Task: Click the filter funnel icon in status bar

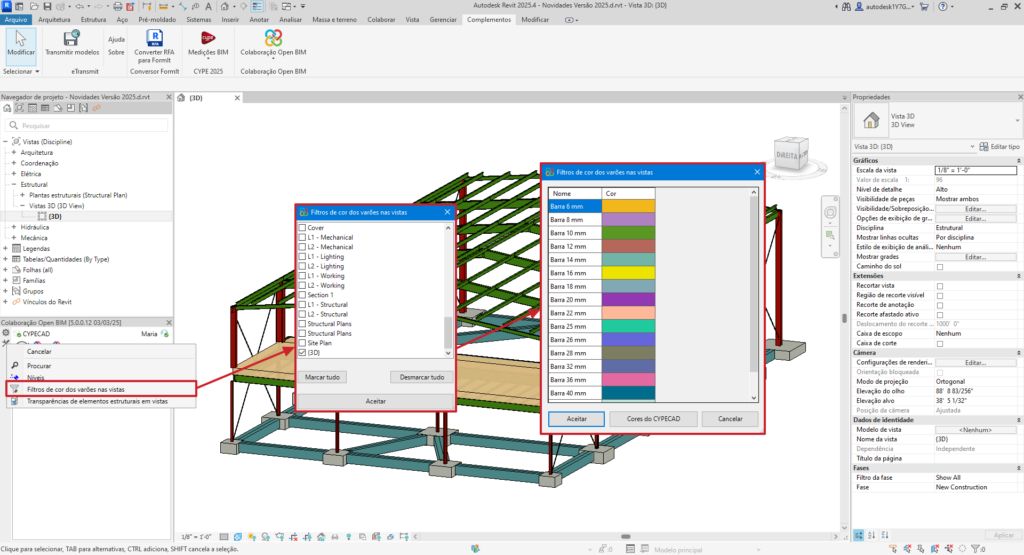Action: click(x=976, y=549)
